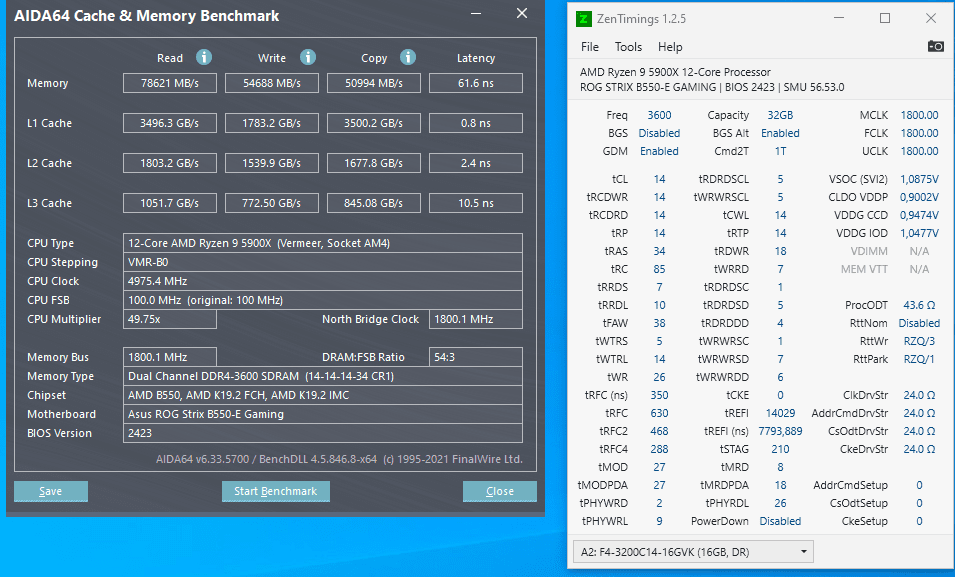The image size is (955, 577).
Task: Click North Bridge Clock value 1800.1 MHz
Action: coord(476,319)
